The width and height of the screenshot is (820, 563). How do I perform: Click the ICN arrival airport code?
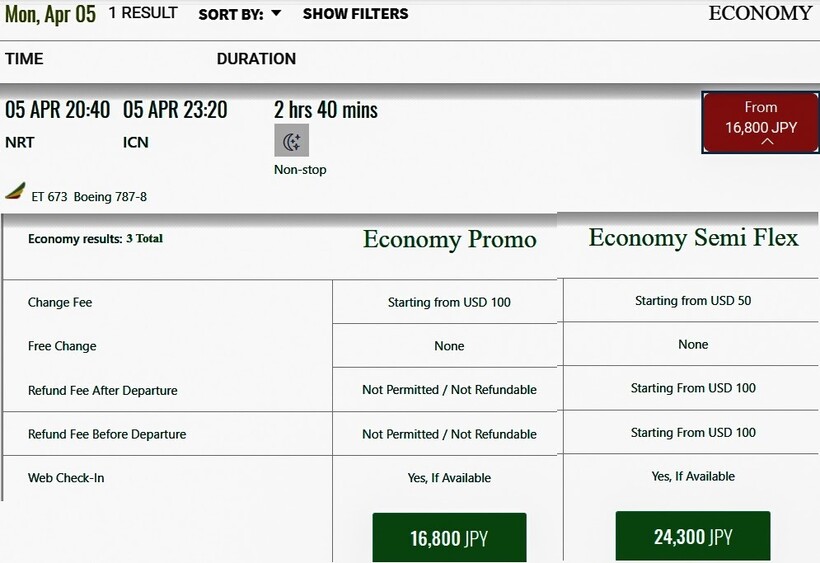[x=136, y=142]
